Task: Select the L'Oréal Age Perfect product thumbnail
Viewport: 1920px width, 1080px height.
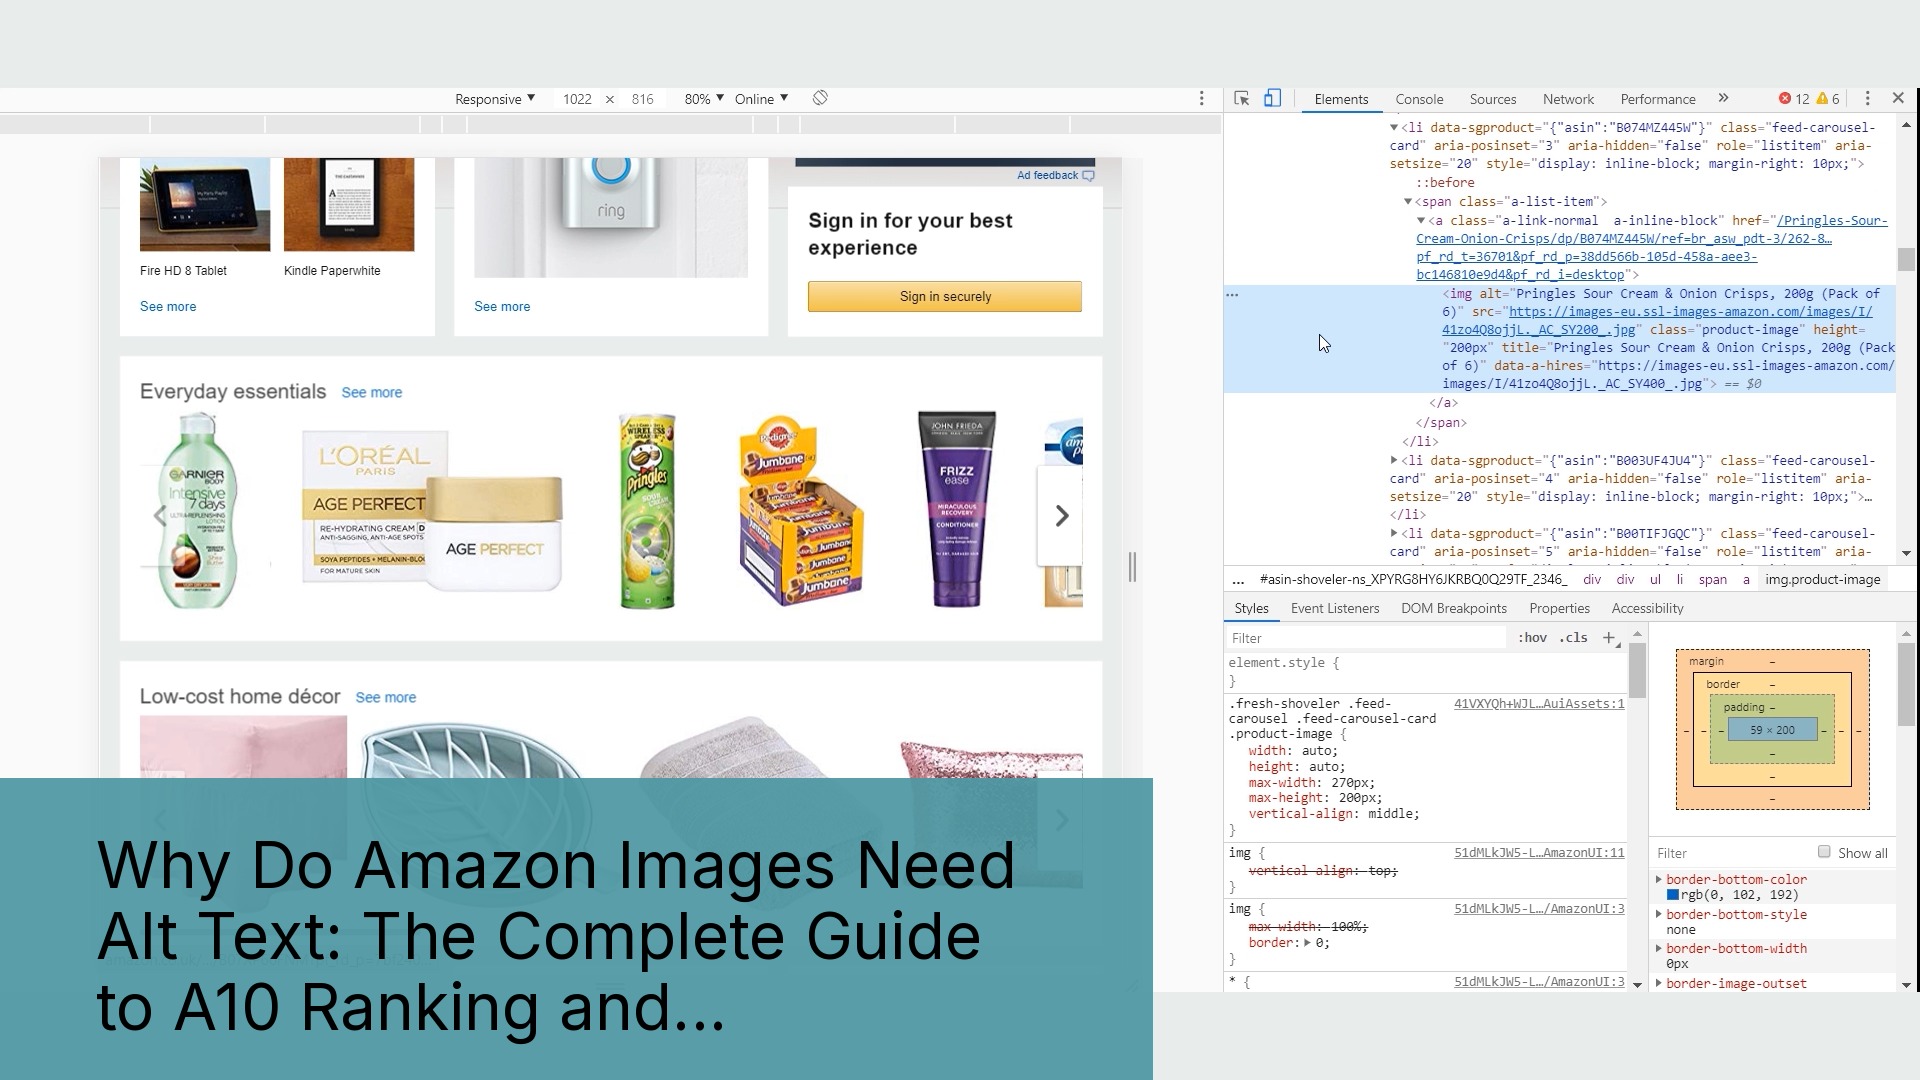Action: pyautogui.click(x=432, y=511)
